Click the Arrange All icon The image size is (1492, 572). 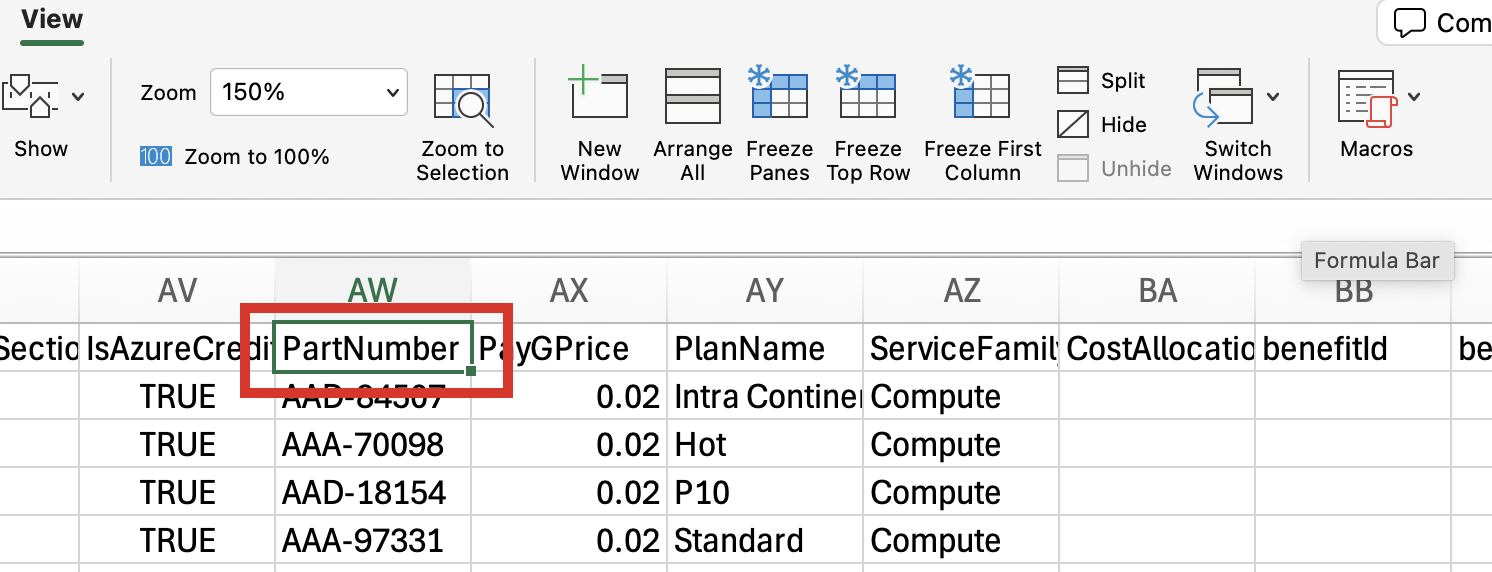[x=692, y=96]
